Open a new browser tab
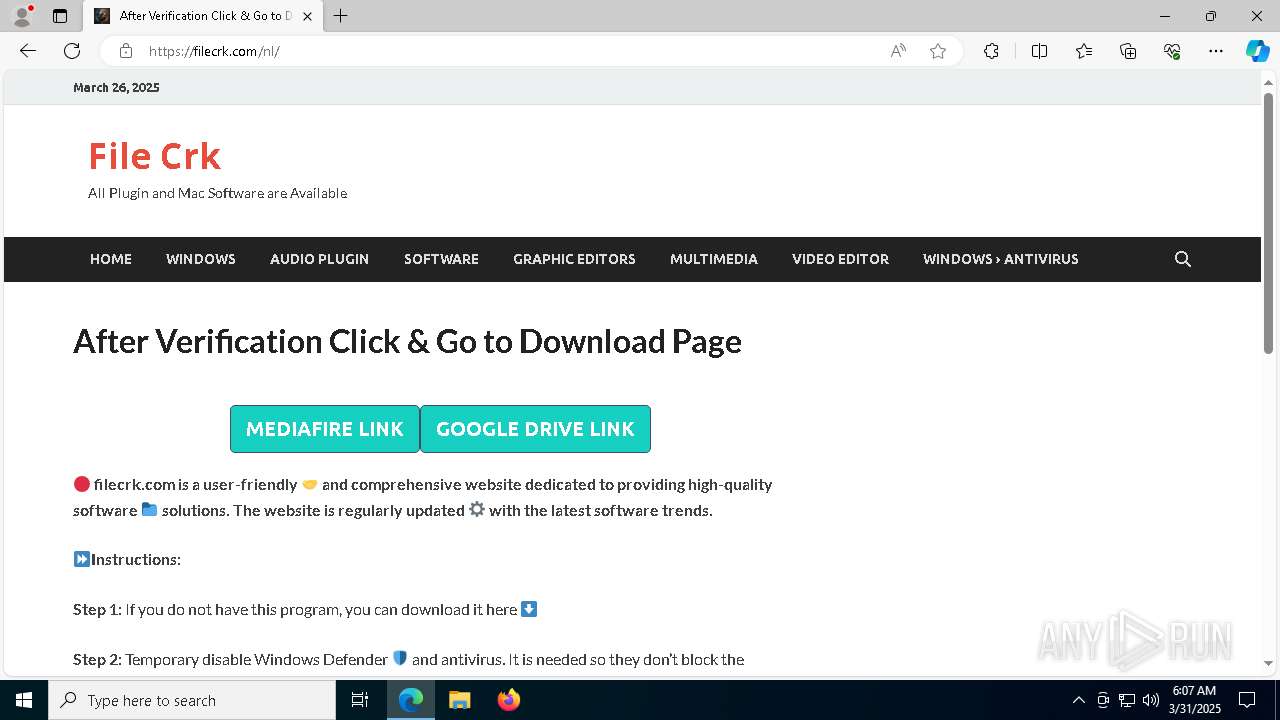This screenshot has height=720, width=1280. [341, 16]
